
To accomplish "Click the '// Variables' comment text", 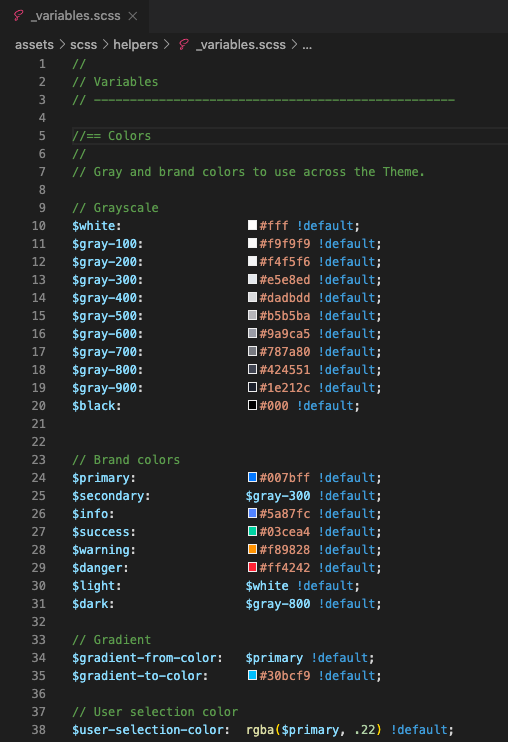I will tap(115, 82).
